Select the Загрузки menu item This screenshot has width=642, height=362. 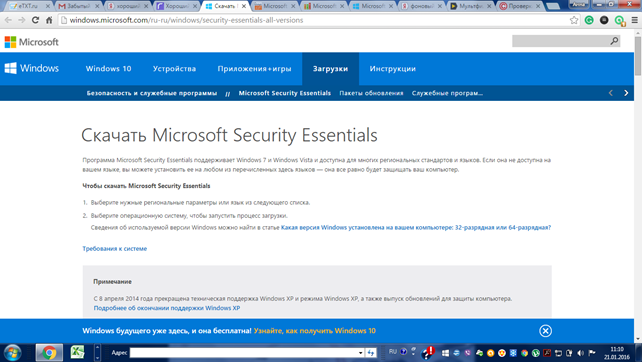click(x=330, y=69)
